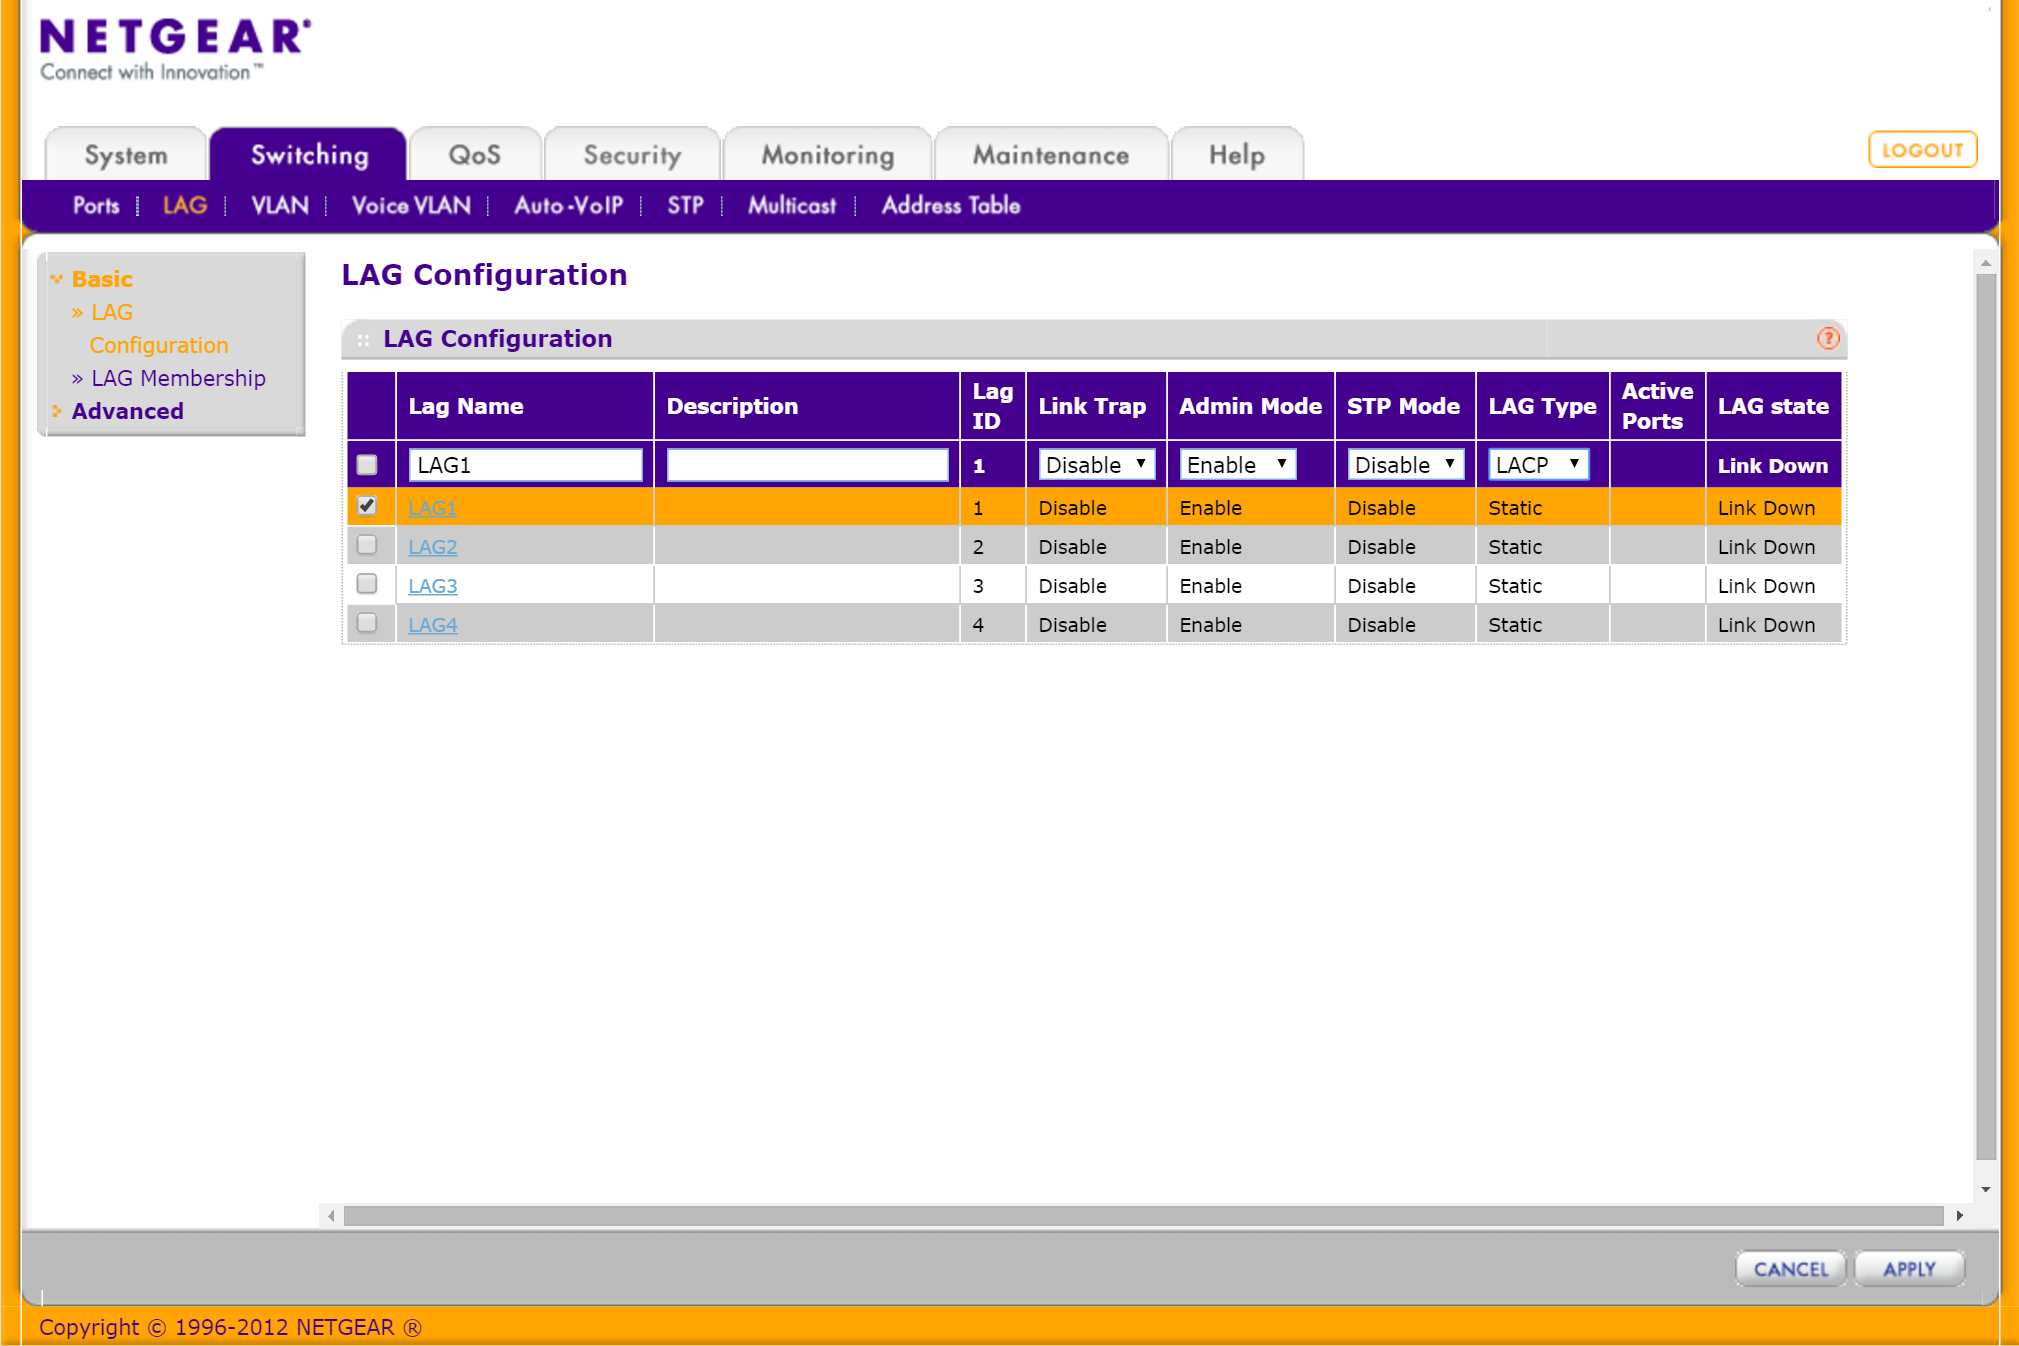This screenshot has width=2019, height=1346.
Task: Switch to the Security tab
Action: point(632,155)
